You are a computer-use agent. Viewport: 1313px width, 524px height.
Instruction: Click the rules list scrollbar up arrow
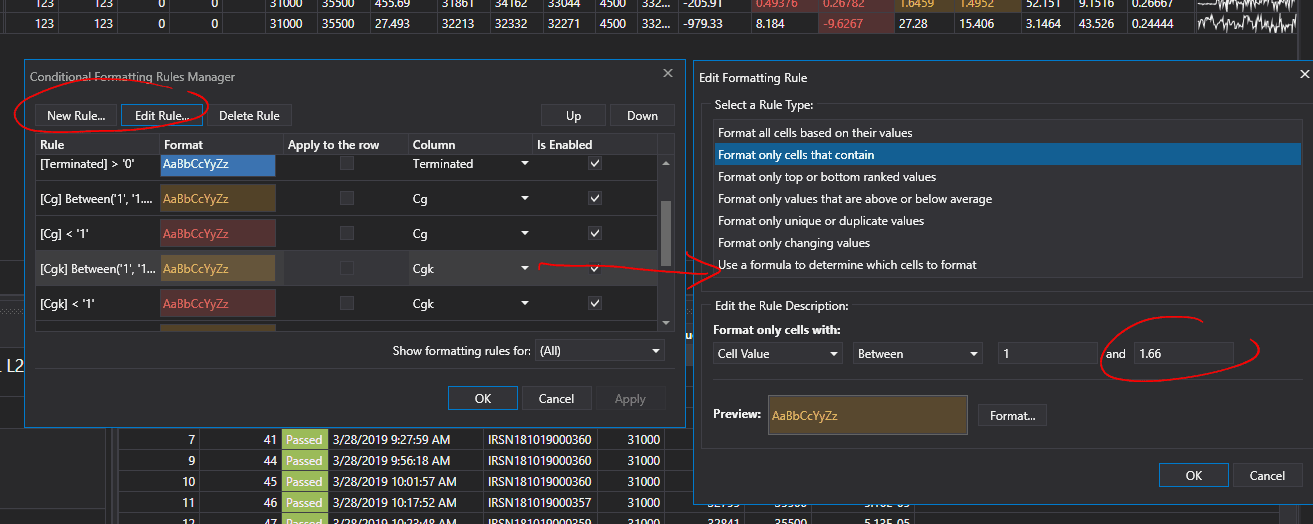pyautogui.click(x=667, y=161)
